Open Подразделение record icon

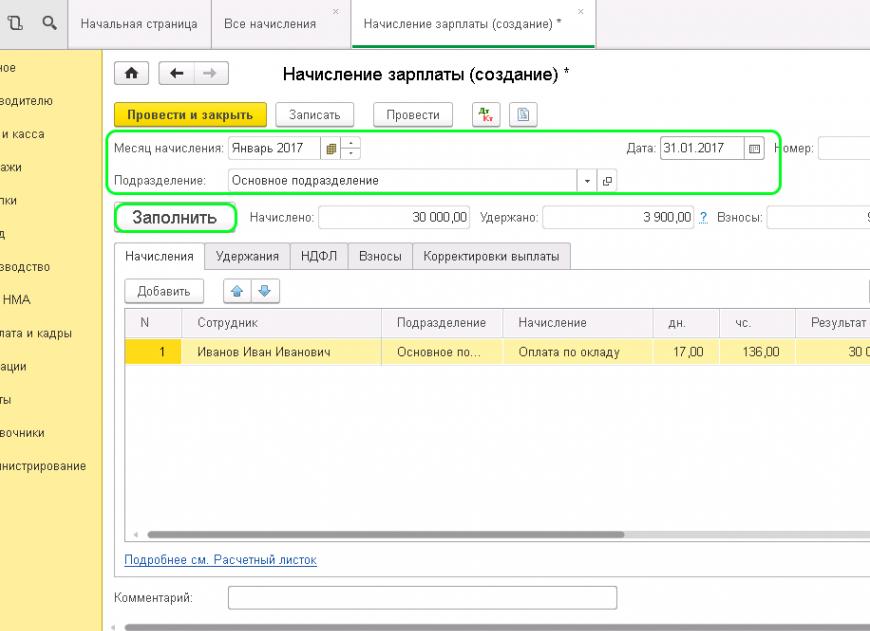pos(607,181)
